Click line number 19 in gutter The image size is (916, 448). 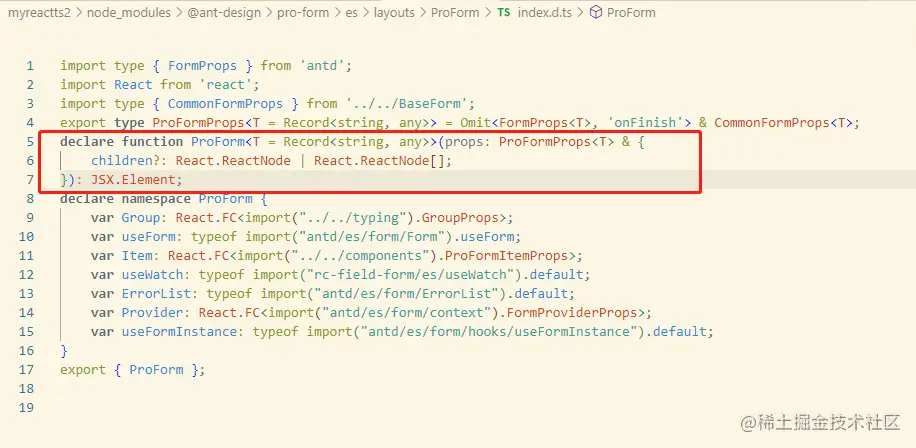pyautogui.click(x=26, y=408)
